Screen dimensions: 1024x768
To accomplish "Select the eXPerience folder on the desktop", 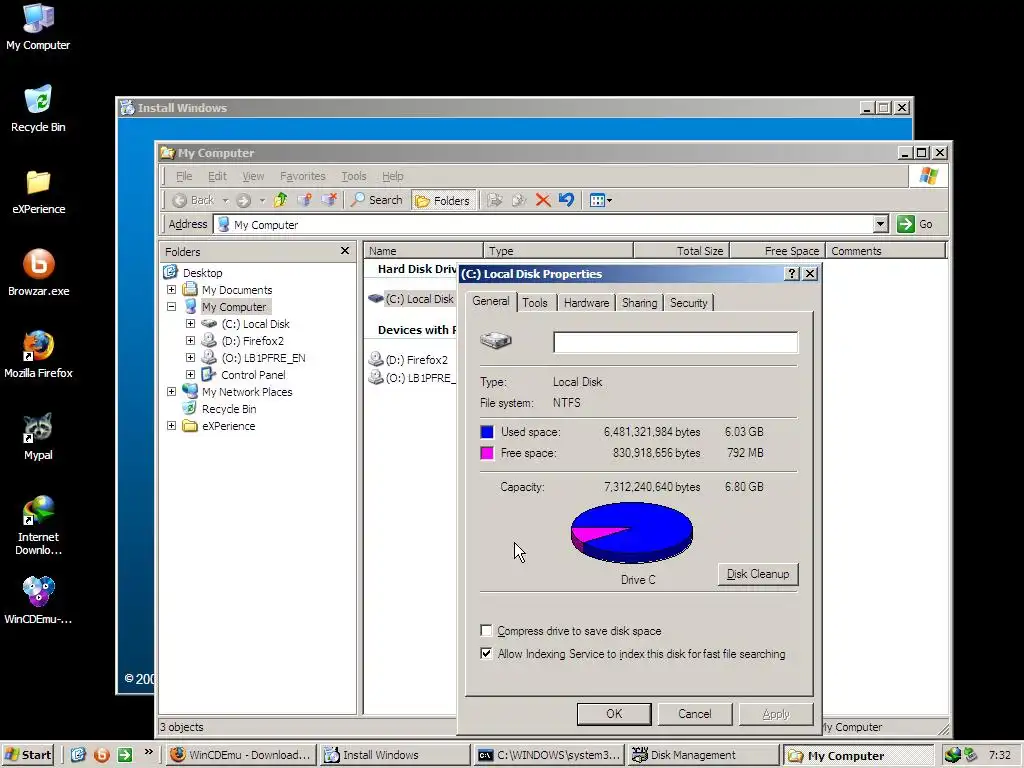I will click(38, 191).
